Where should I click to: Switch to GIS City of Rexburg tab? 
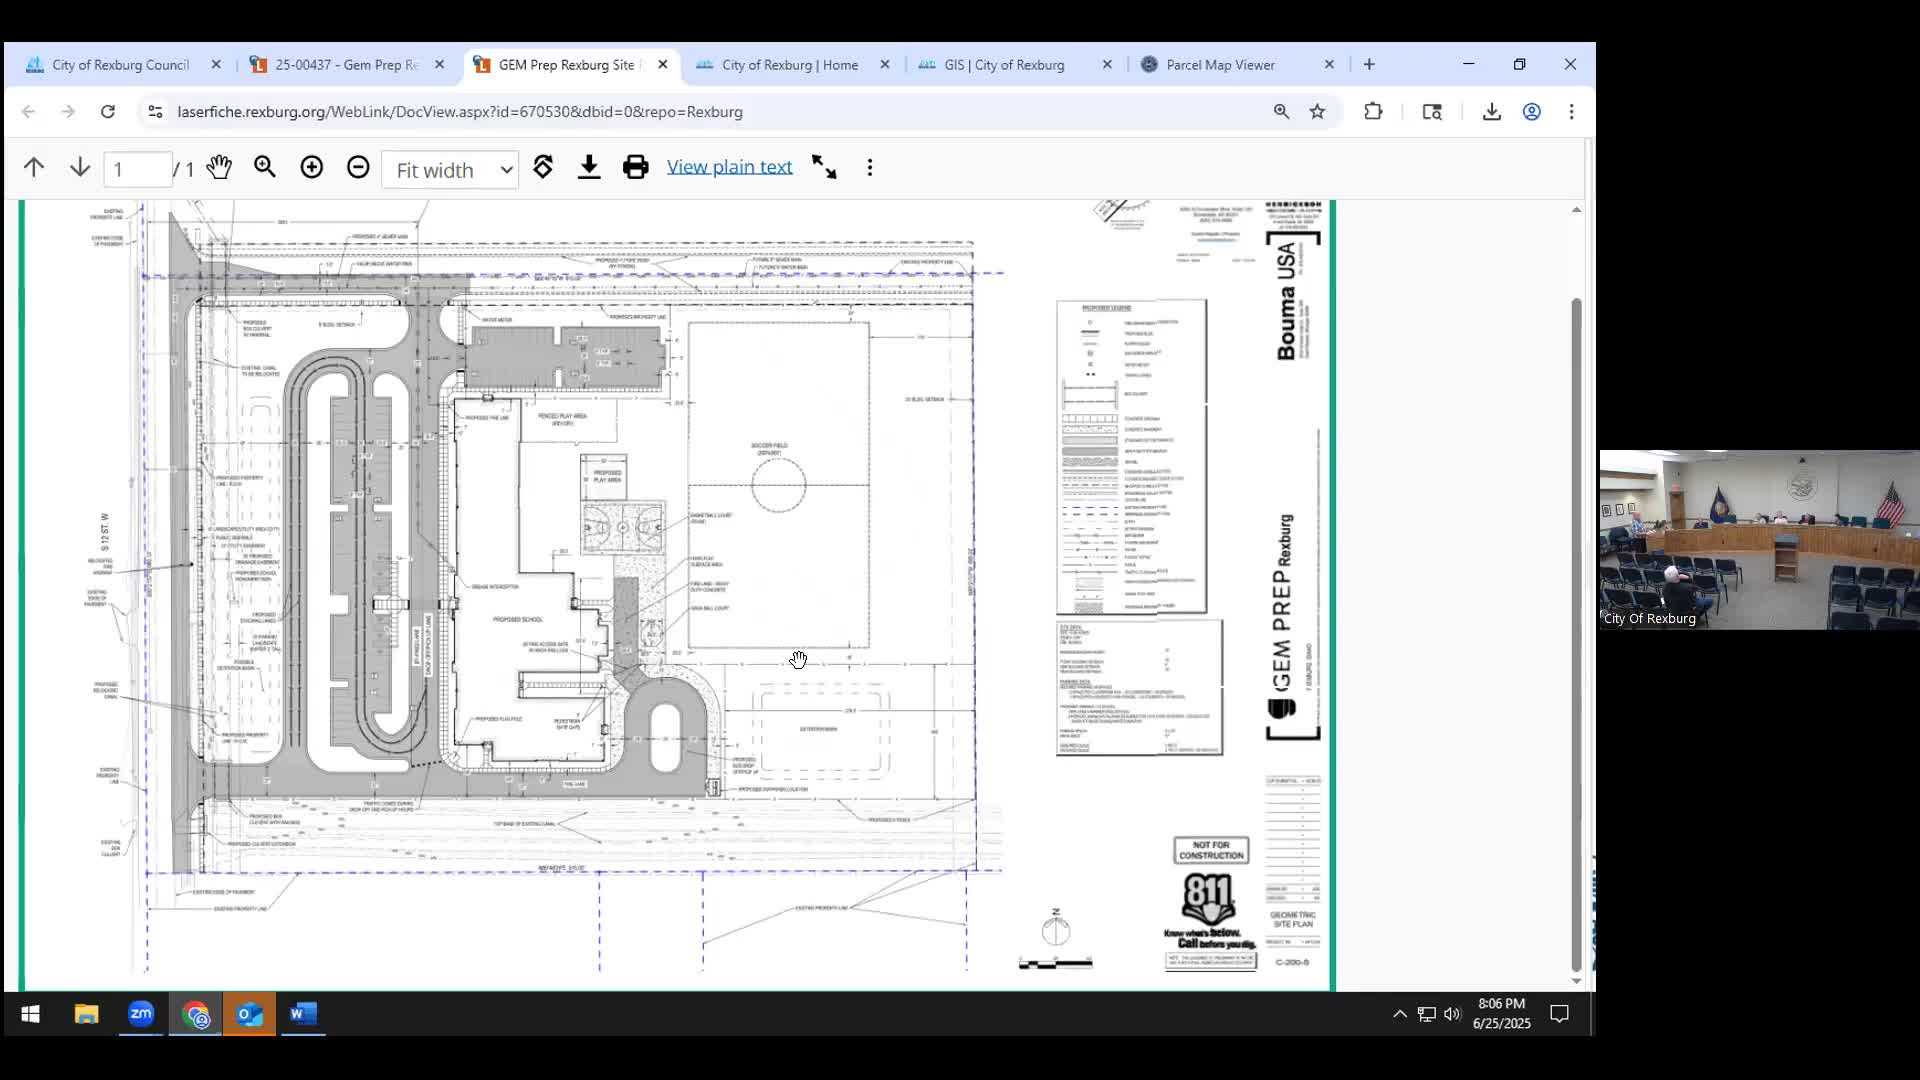[1004, 65]
